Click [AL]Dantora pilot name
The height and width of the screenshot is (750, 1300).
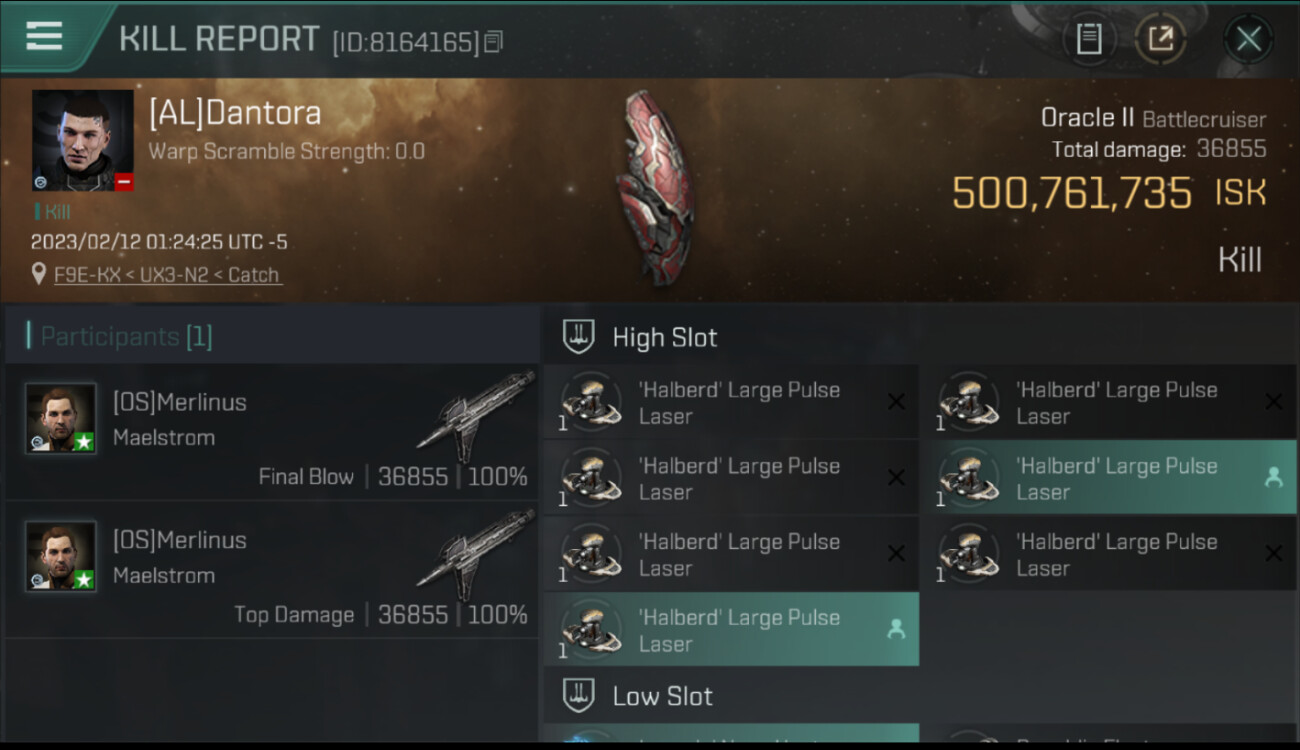coord(235,113)
